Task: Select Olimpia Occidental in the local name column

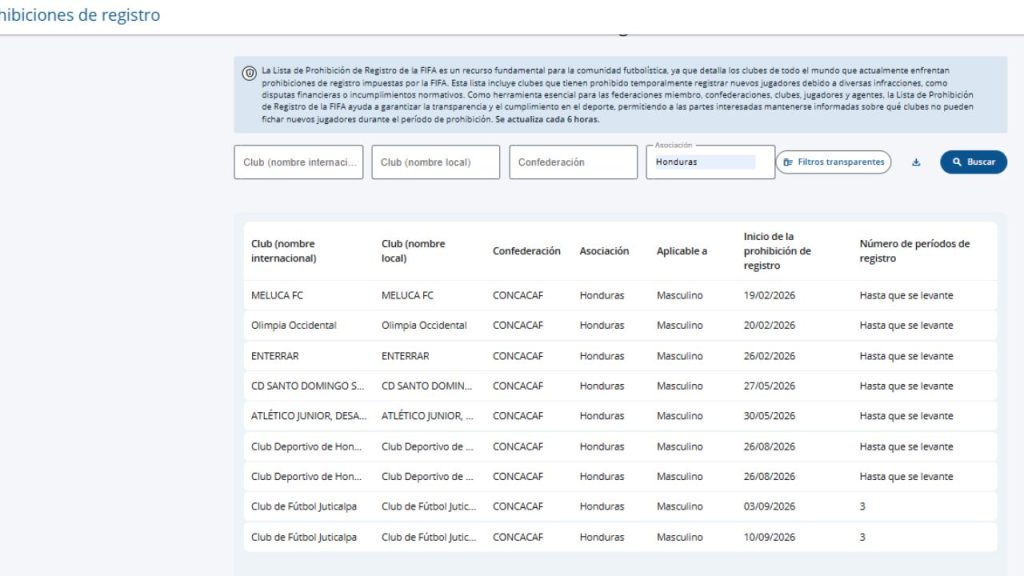Action: pos(424,325)
